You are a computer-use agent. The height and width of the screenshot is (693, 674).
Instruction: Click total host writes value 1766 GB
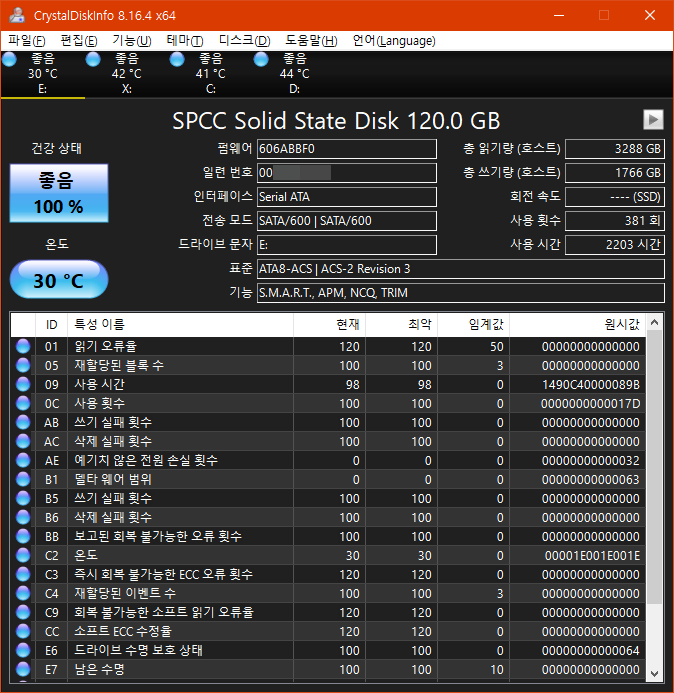click(615, 173)
